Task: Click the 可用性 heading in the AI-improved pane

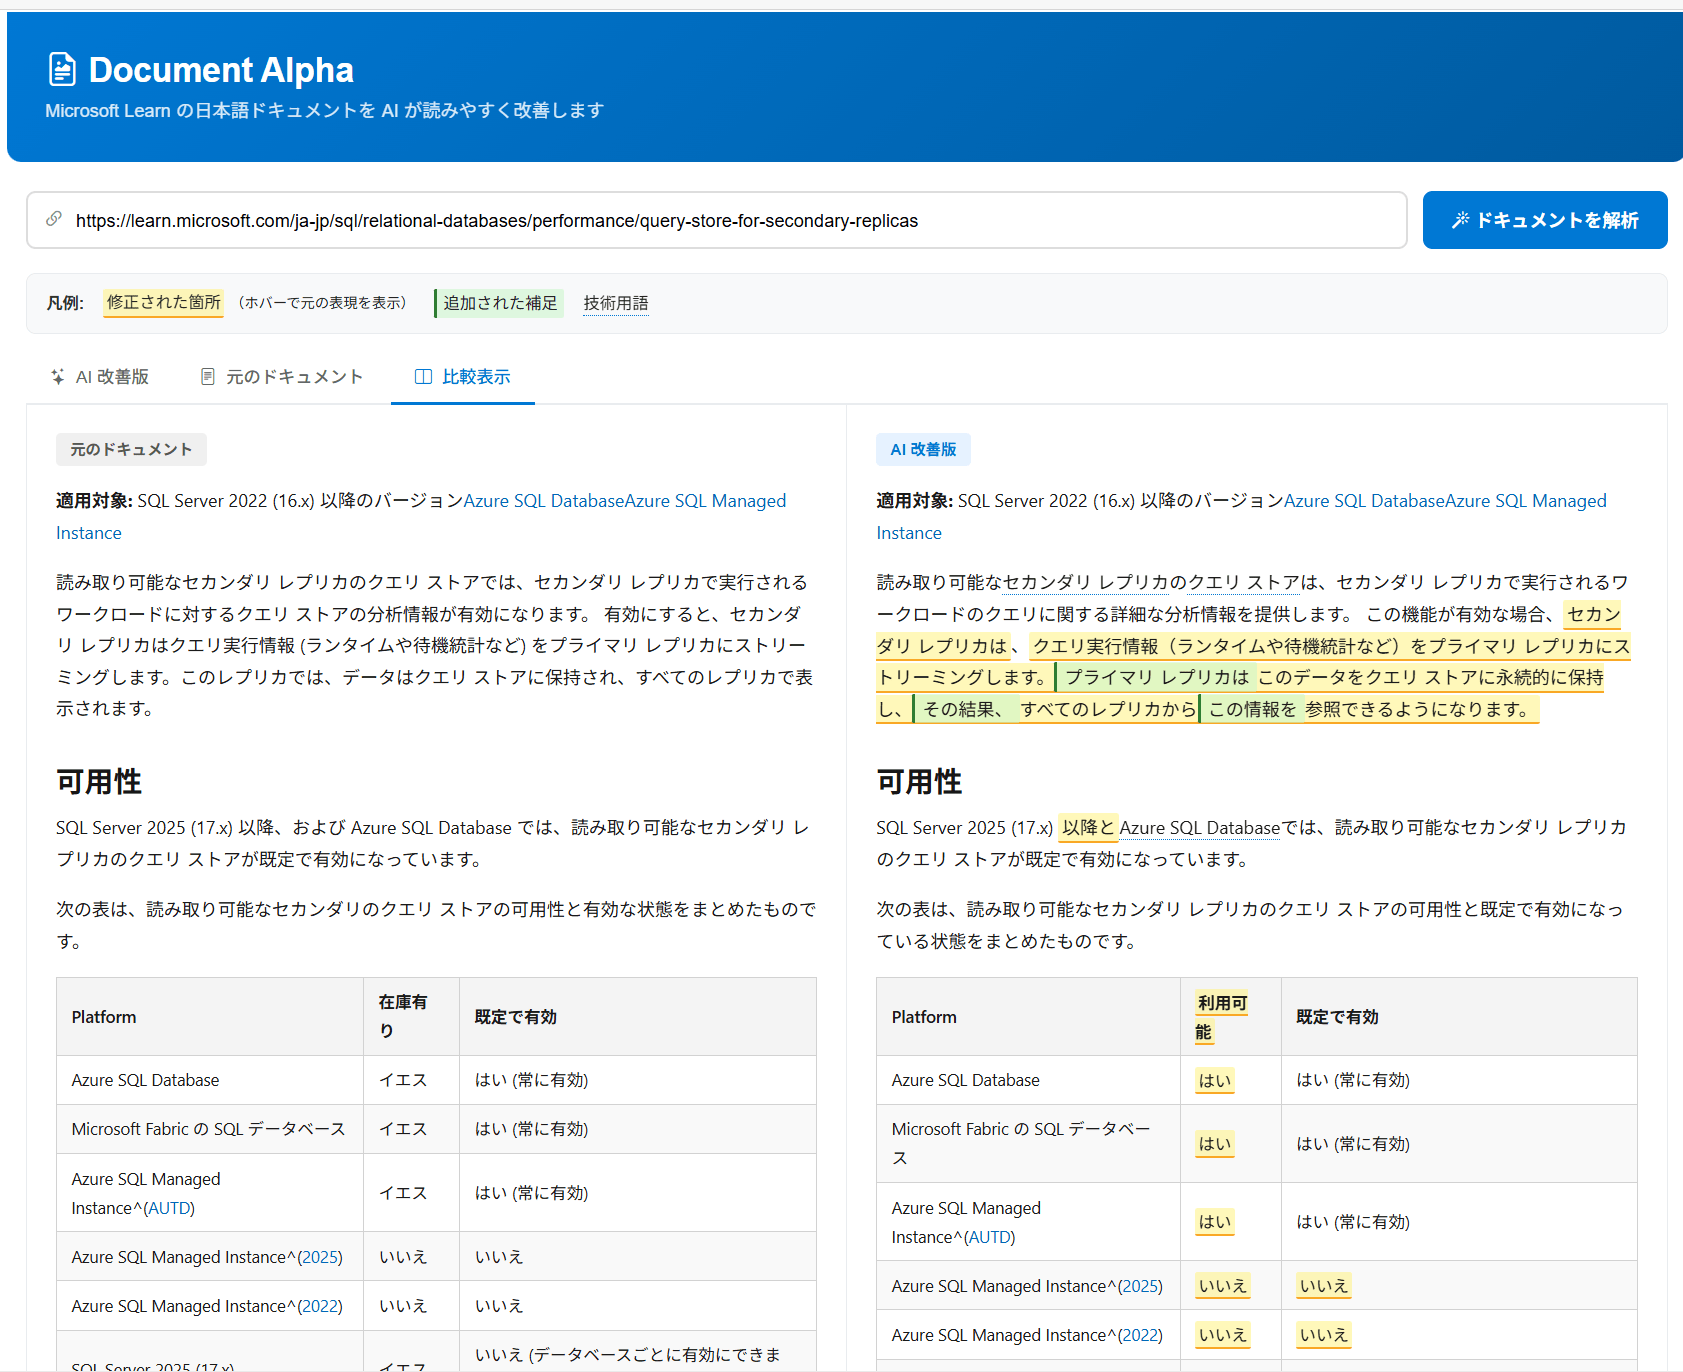Action: [x=919, y=781]
